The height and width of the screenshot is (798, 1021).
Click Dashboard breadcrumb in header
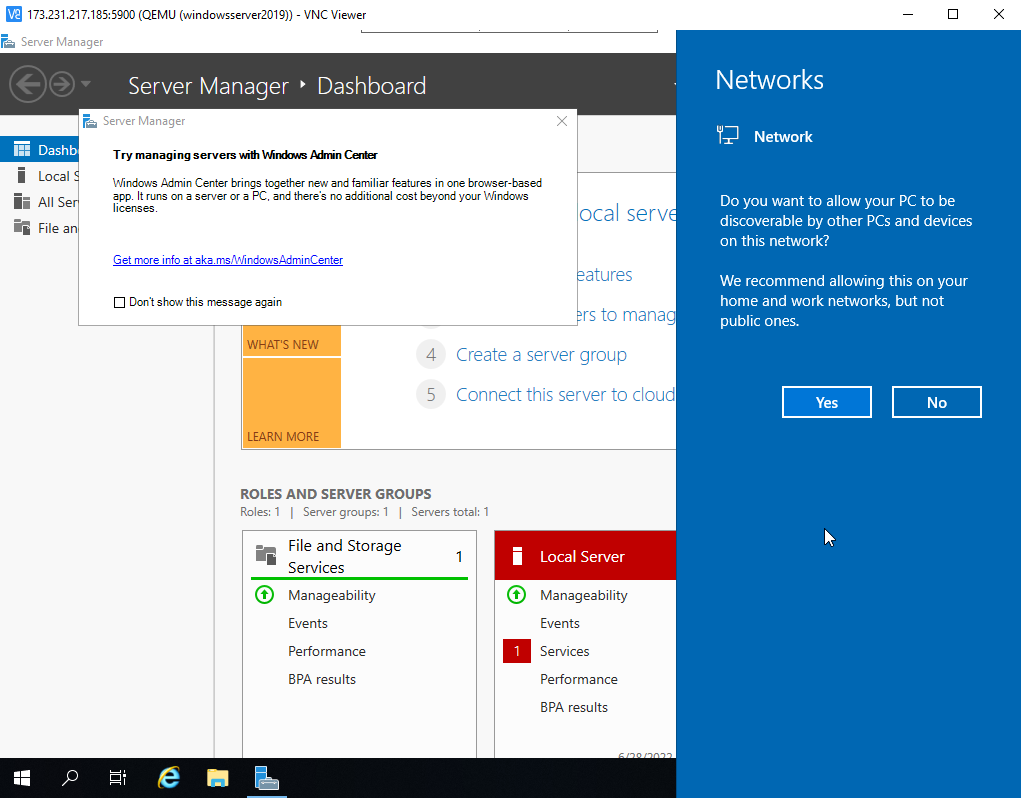pyautogui.click(x=371, y=86)
